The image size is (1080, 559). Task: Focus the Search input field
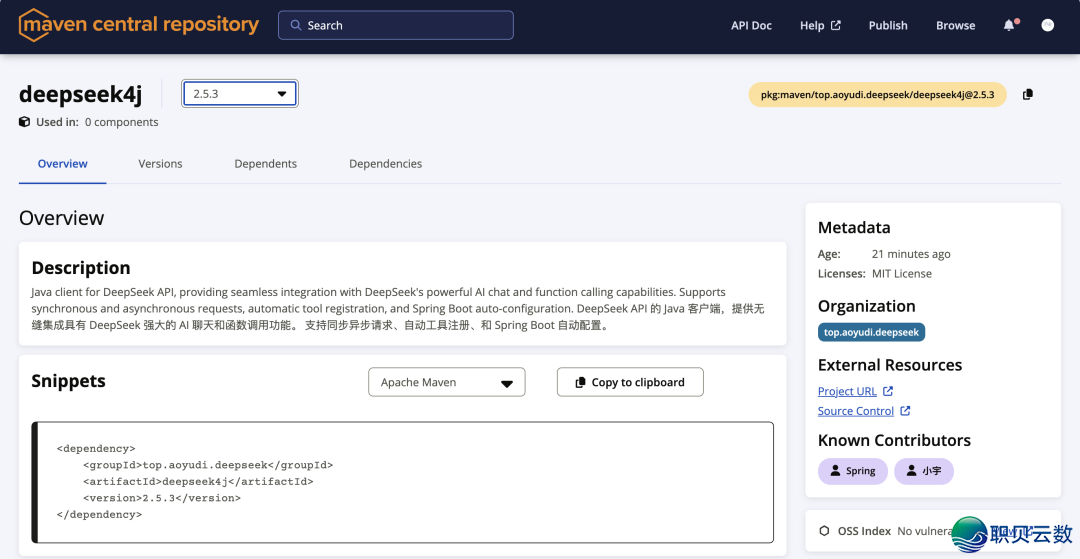(x=396, y=25)
